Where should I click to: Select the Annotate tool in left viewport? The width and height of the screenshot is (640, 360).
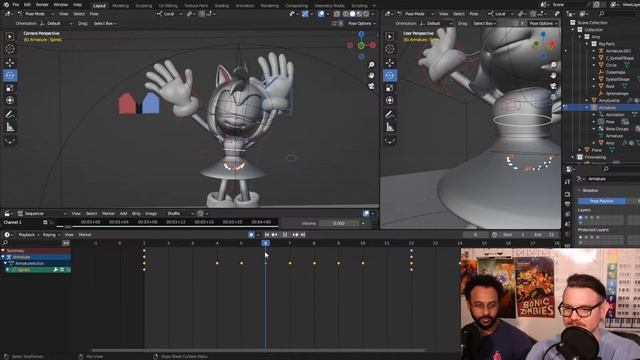click(10, 115)
